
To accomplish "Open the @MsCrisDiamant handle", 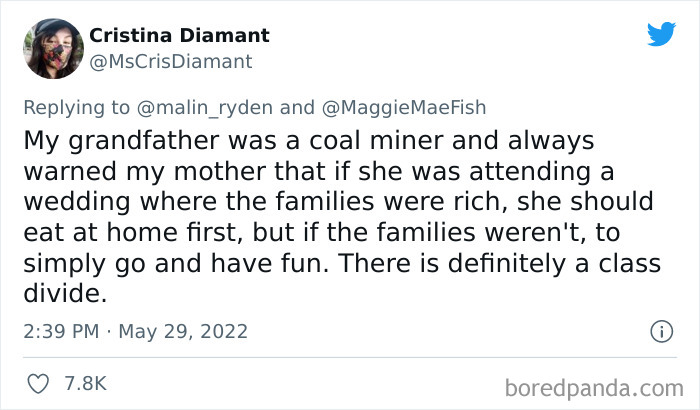I will click(171, 62).
